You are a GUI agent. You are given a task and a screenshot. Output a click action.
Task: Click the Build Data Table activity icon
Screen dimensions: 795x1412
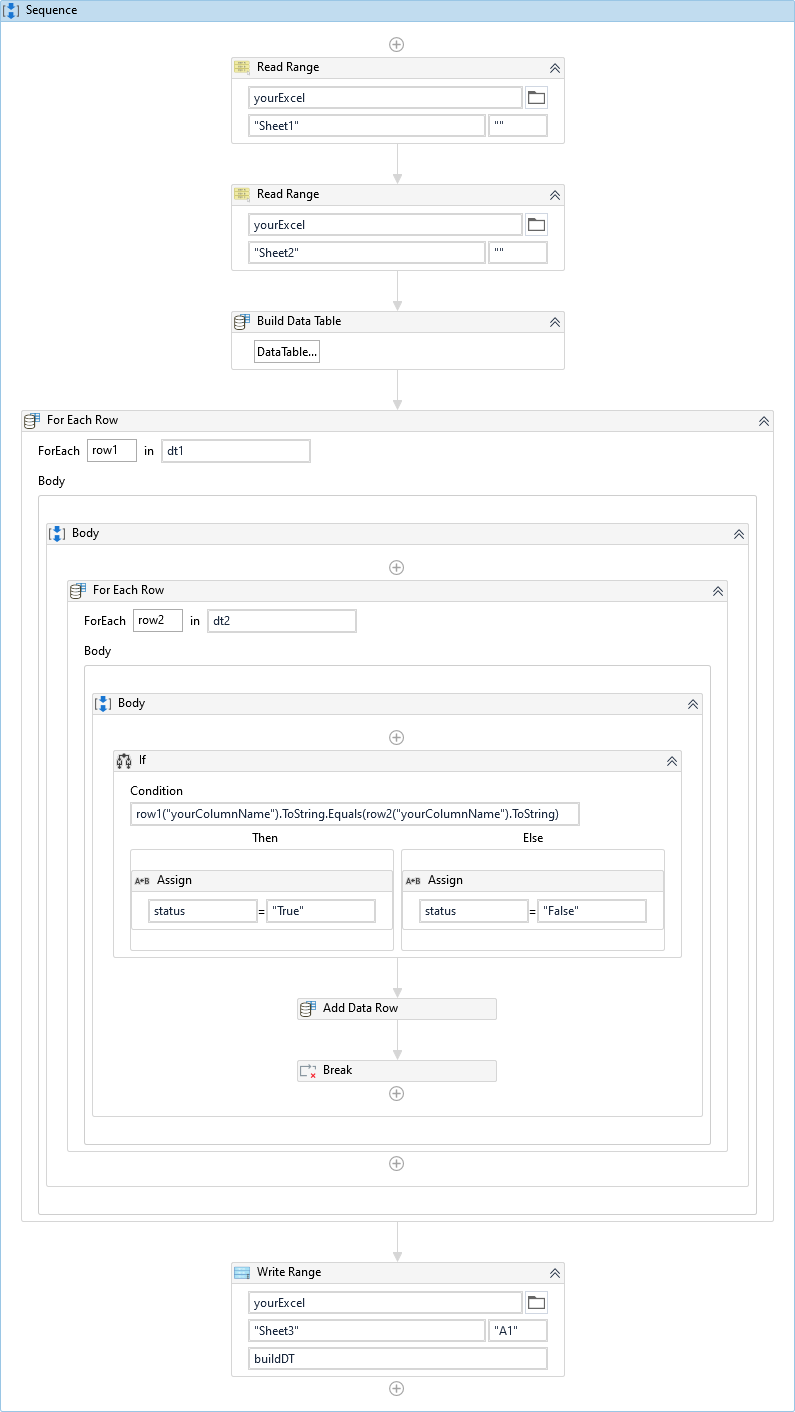coord(242,322)
